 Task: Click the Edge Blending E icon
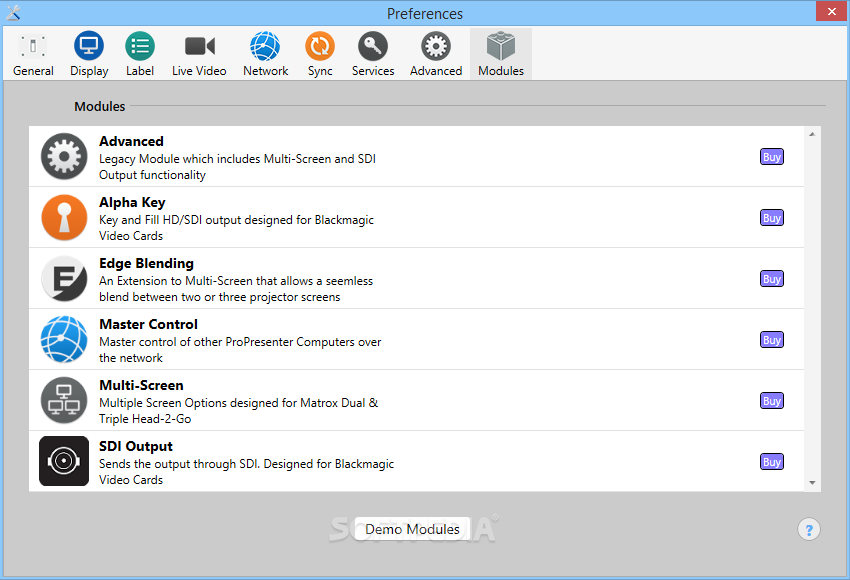click(x=64, y=279)
